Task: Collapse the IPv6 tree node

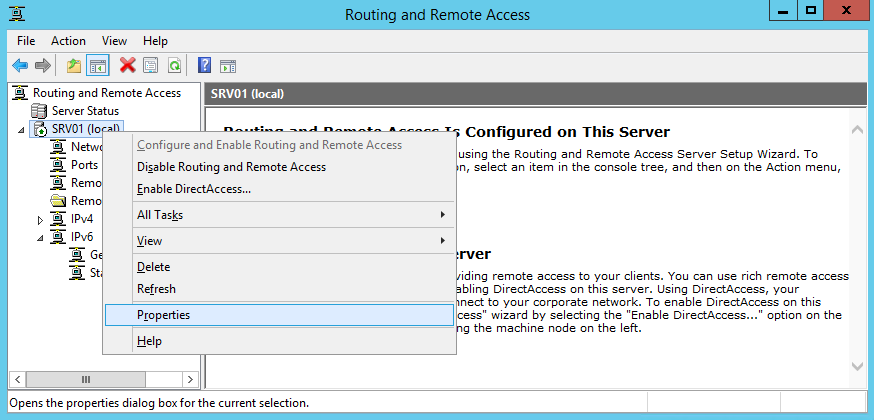Action: (41, 237)
